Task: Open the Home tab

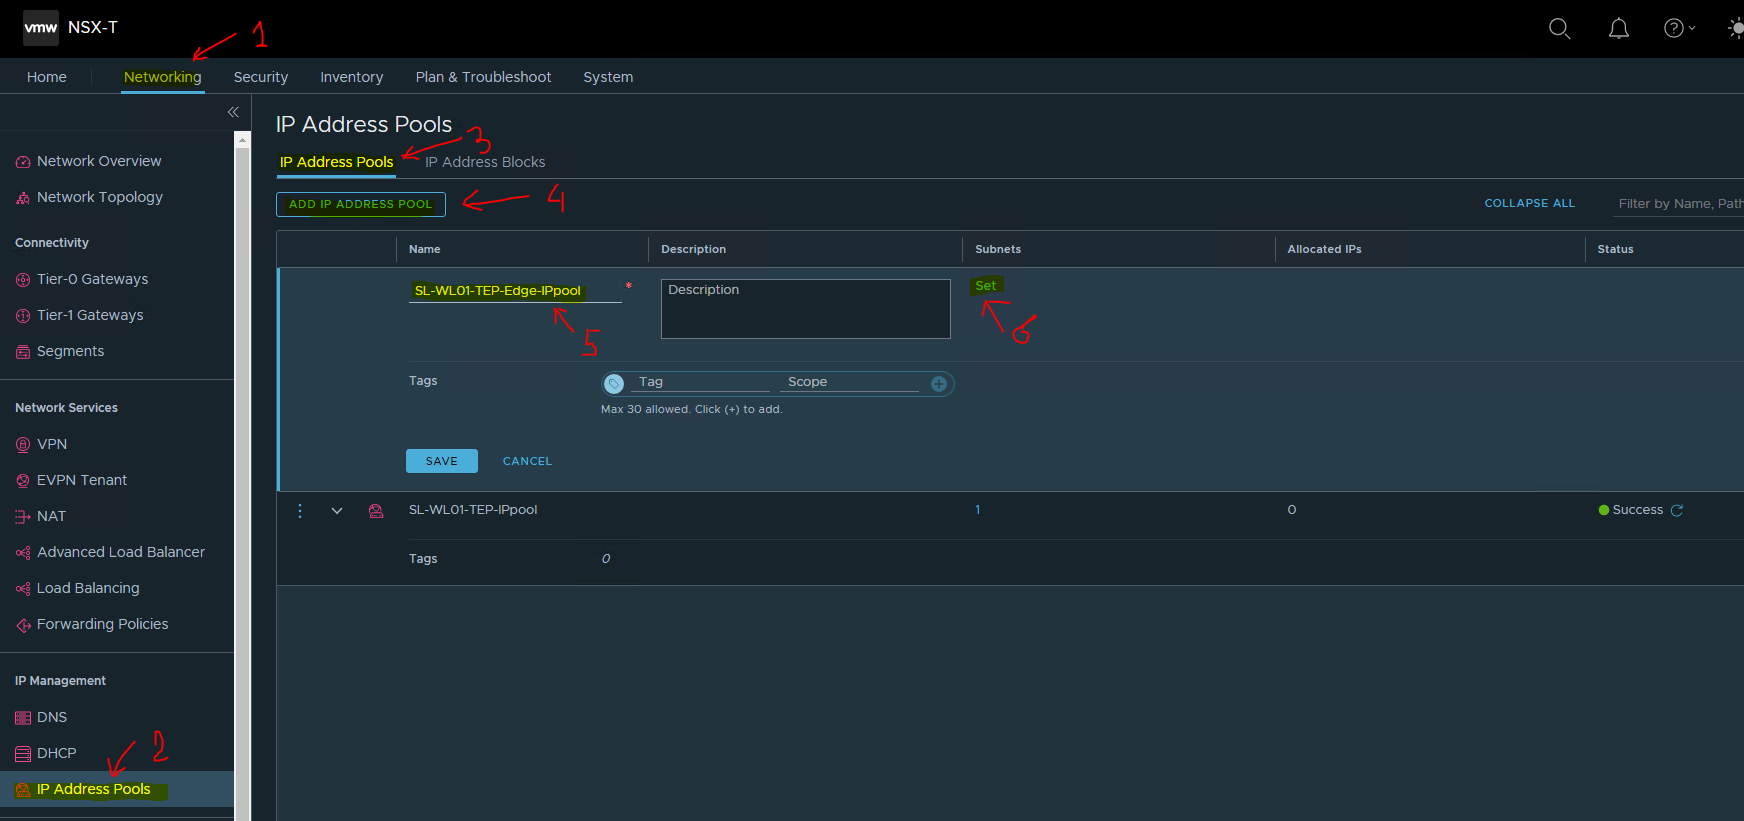Action: [x=47, y=77]
